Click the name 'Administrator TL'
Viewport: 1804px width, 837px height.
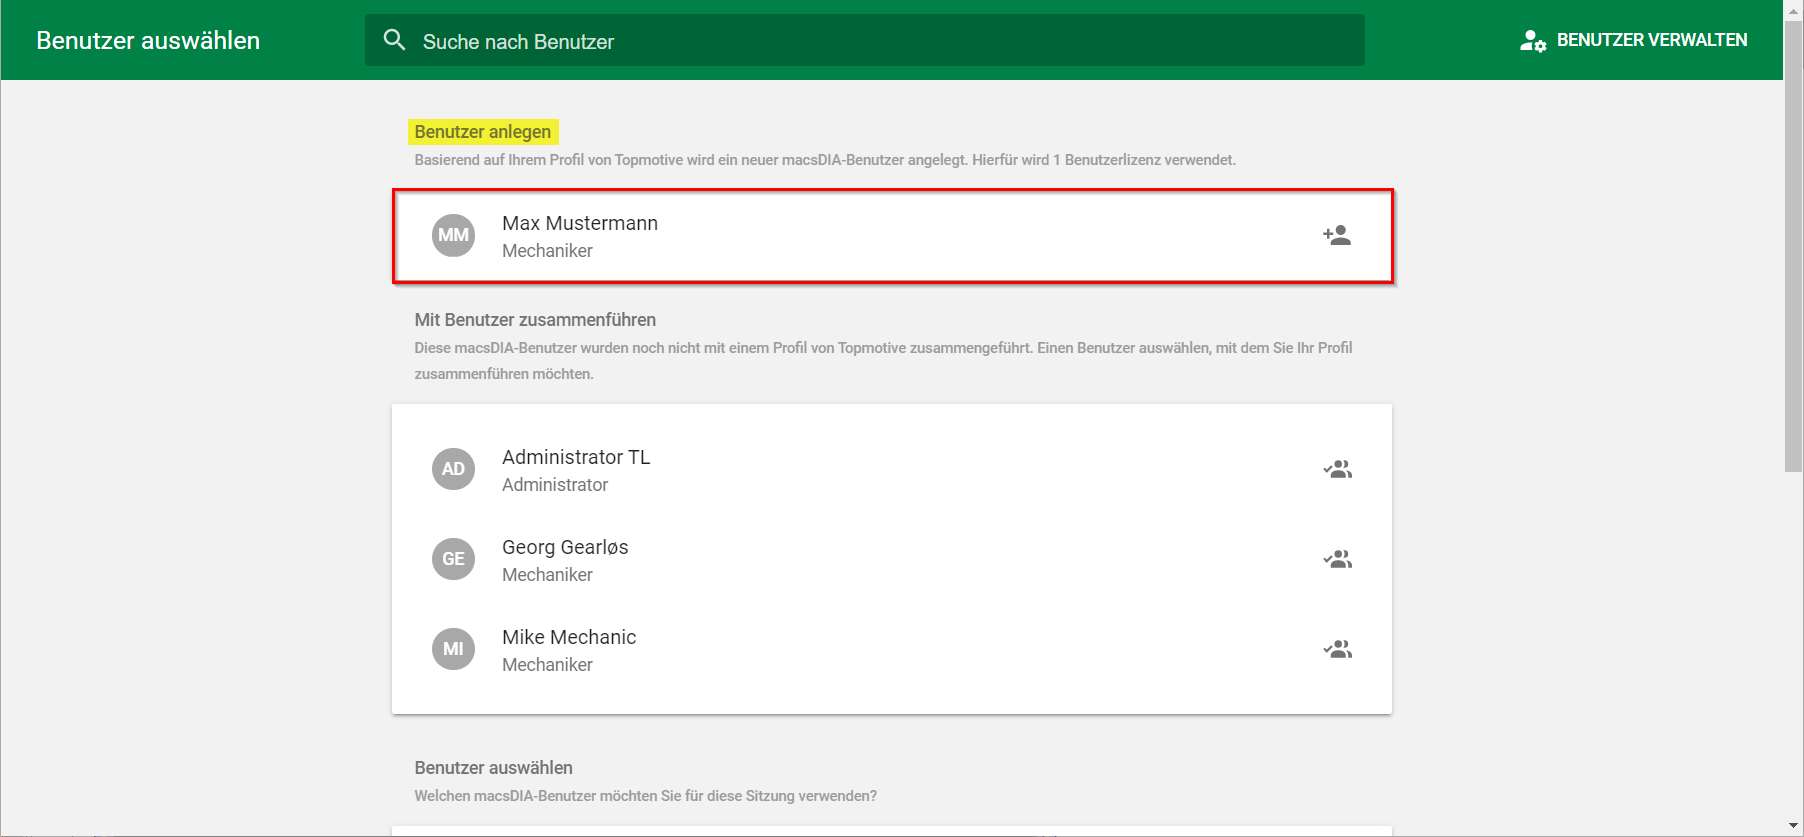tap(576, 457)
